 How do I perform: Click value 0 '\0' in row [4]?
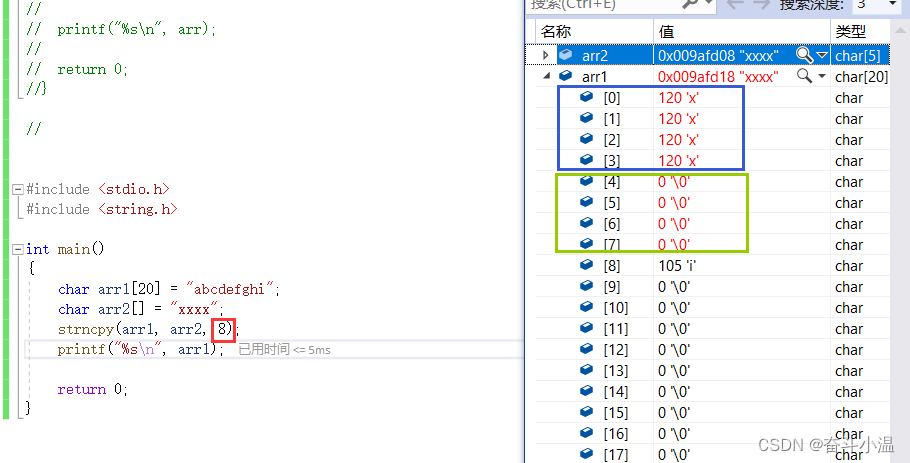point(674,182)
